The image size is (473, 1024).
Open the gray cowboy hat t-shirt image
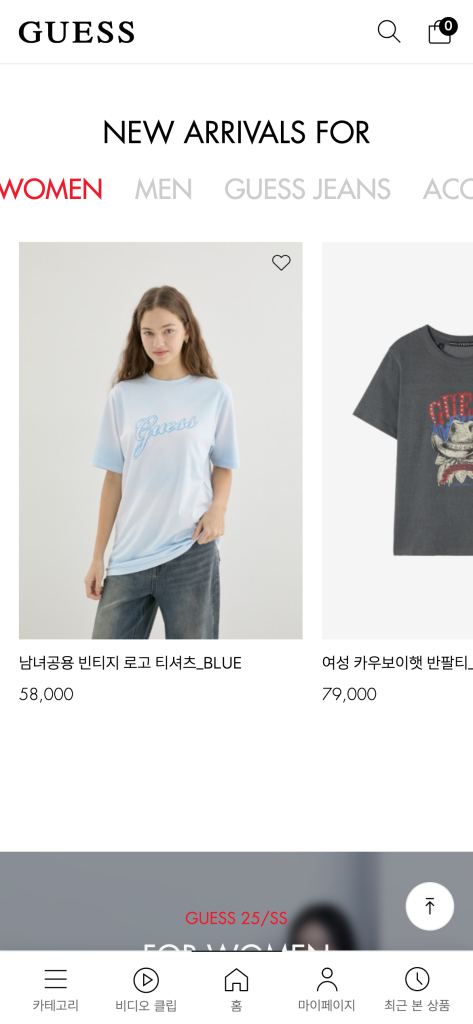397,440
